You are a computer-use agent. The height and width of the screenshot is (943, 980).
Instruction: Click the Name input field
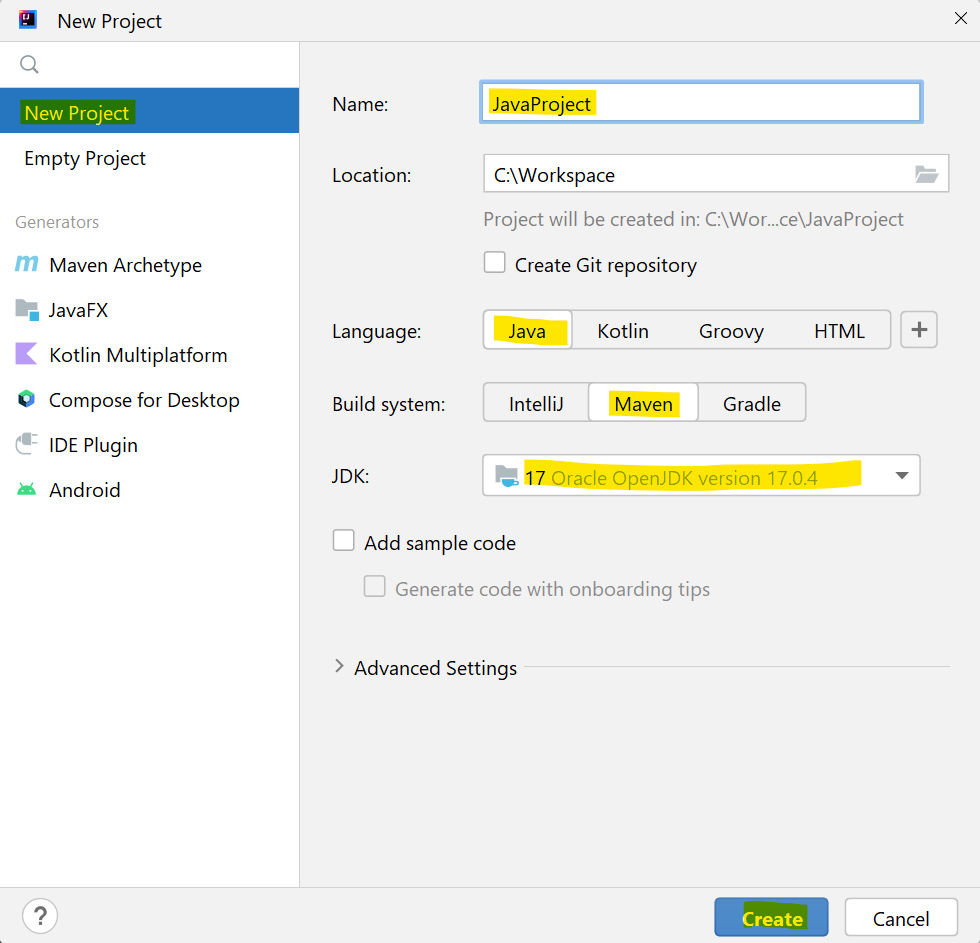[701, 102]
